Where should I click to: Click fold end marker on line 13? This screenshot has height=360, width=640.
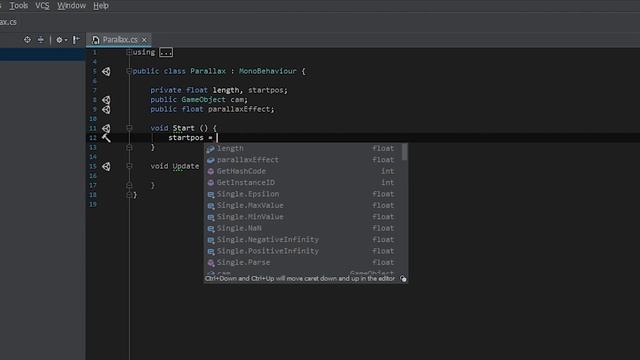tap(129, 147)
